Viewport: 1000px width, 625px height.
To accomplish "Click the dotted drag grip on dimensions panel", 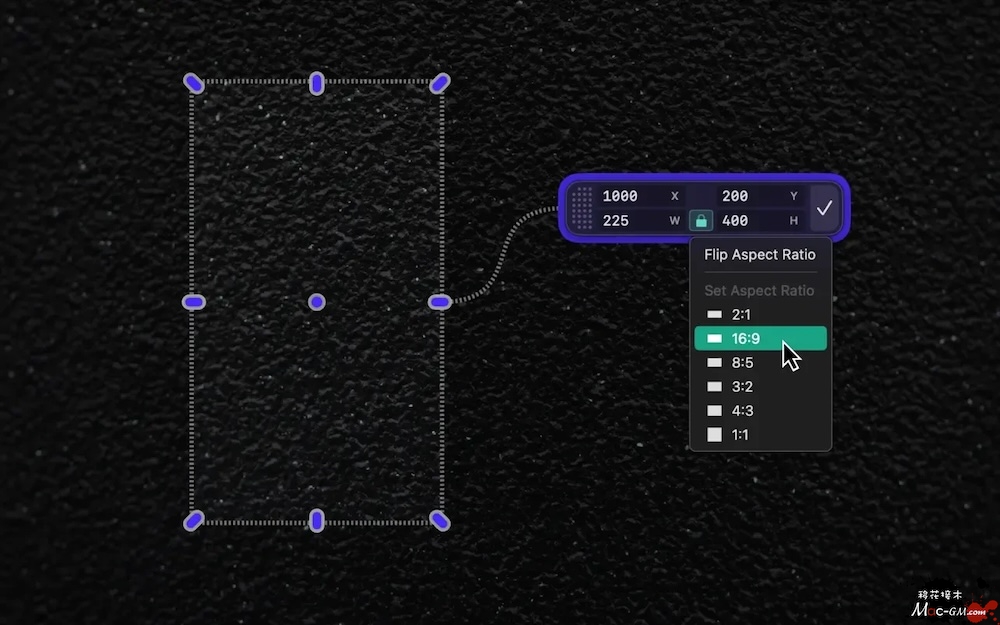I will [x=583, y=208].
